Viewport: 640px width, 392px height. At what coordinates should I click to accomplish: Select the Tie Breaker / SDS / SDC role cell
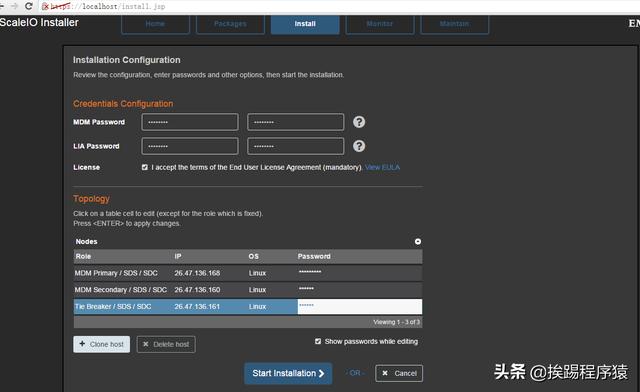tap(123, 306)
